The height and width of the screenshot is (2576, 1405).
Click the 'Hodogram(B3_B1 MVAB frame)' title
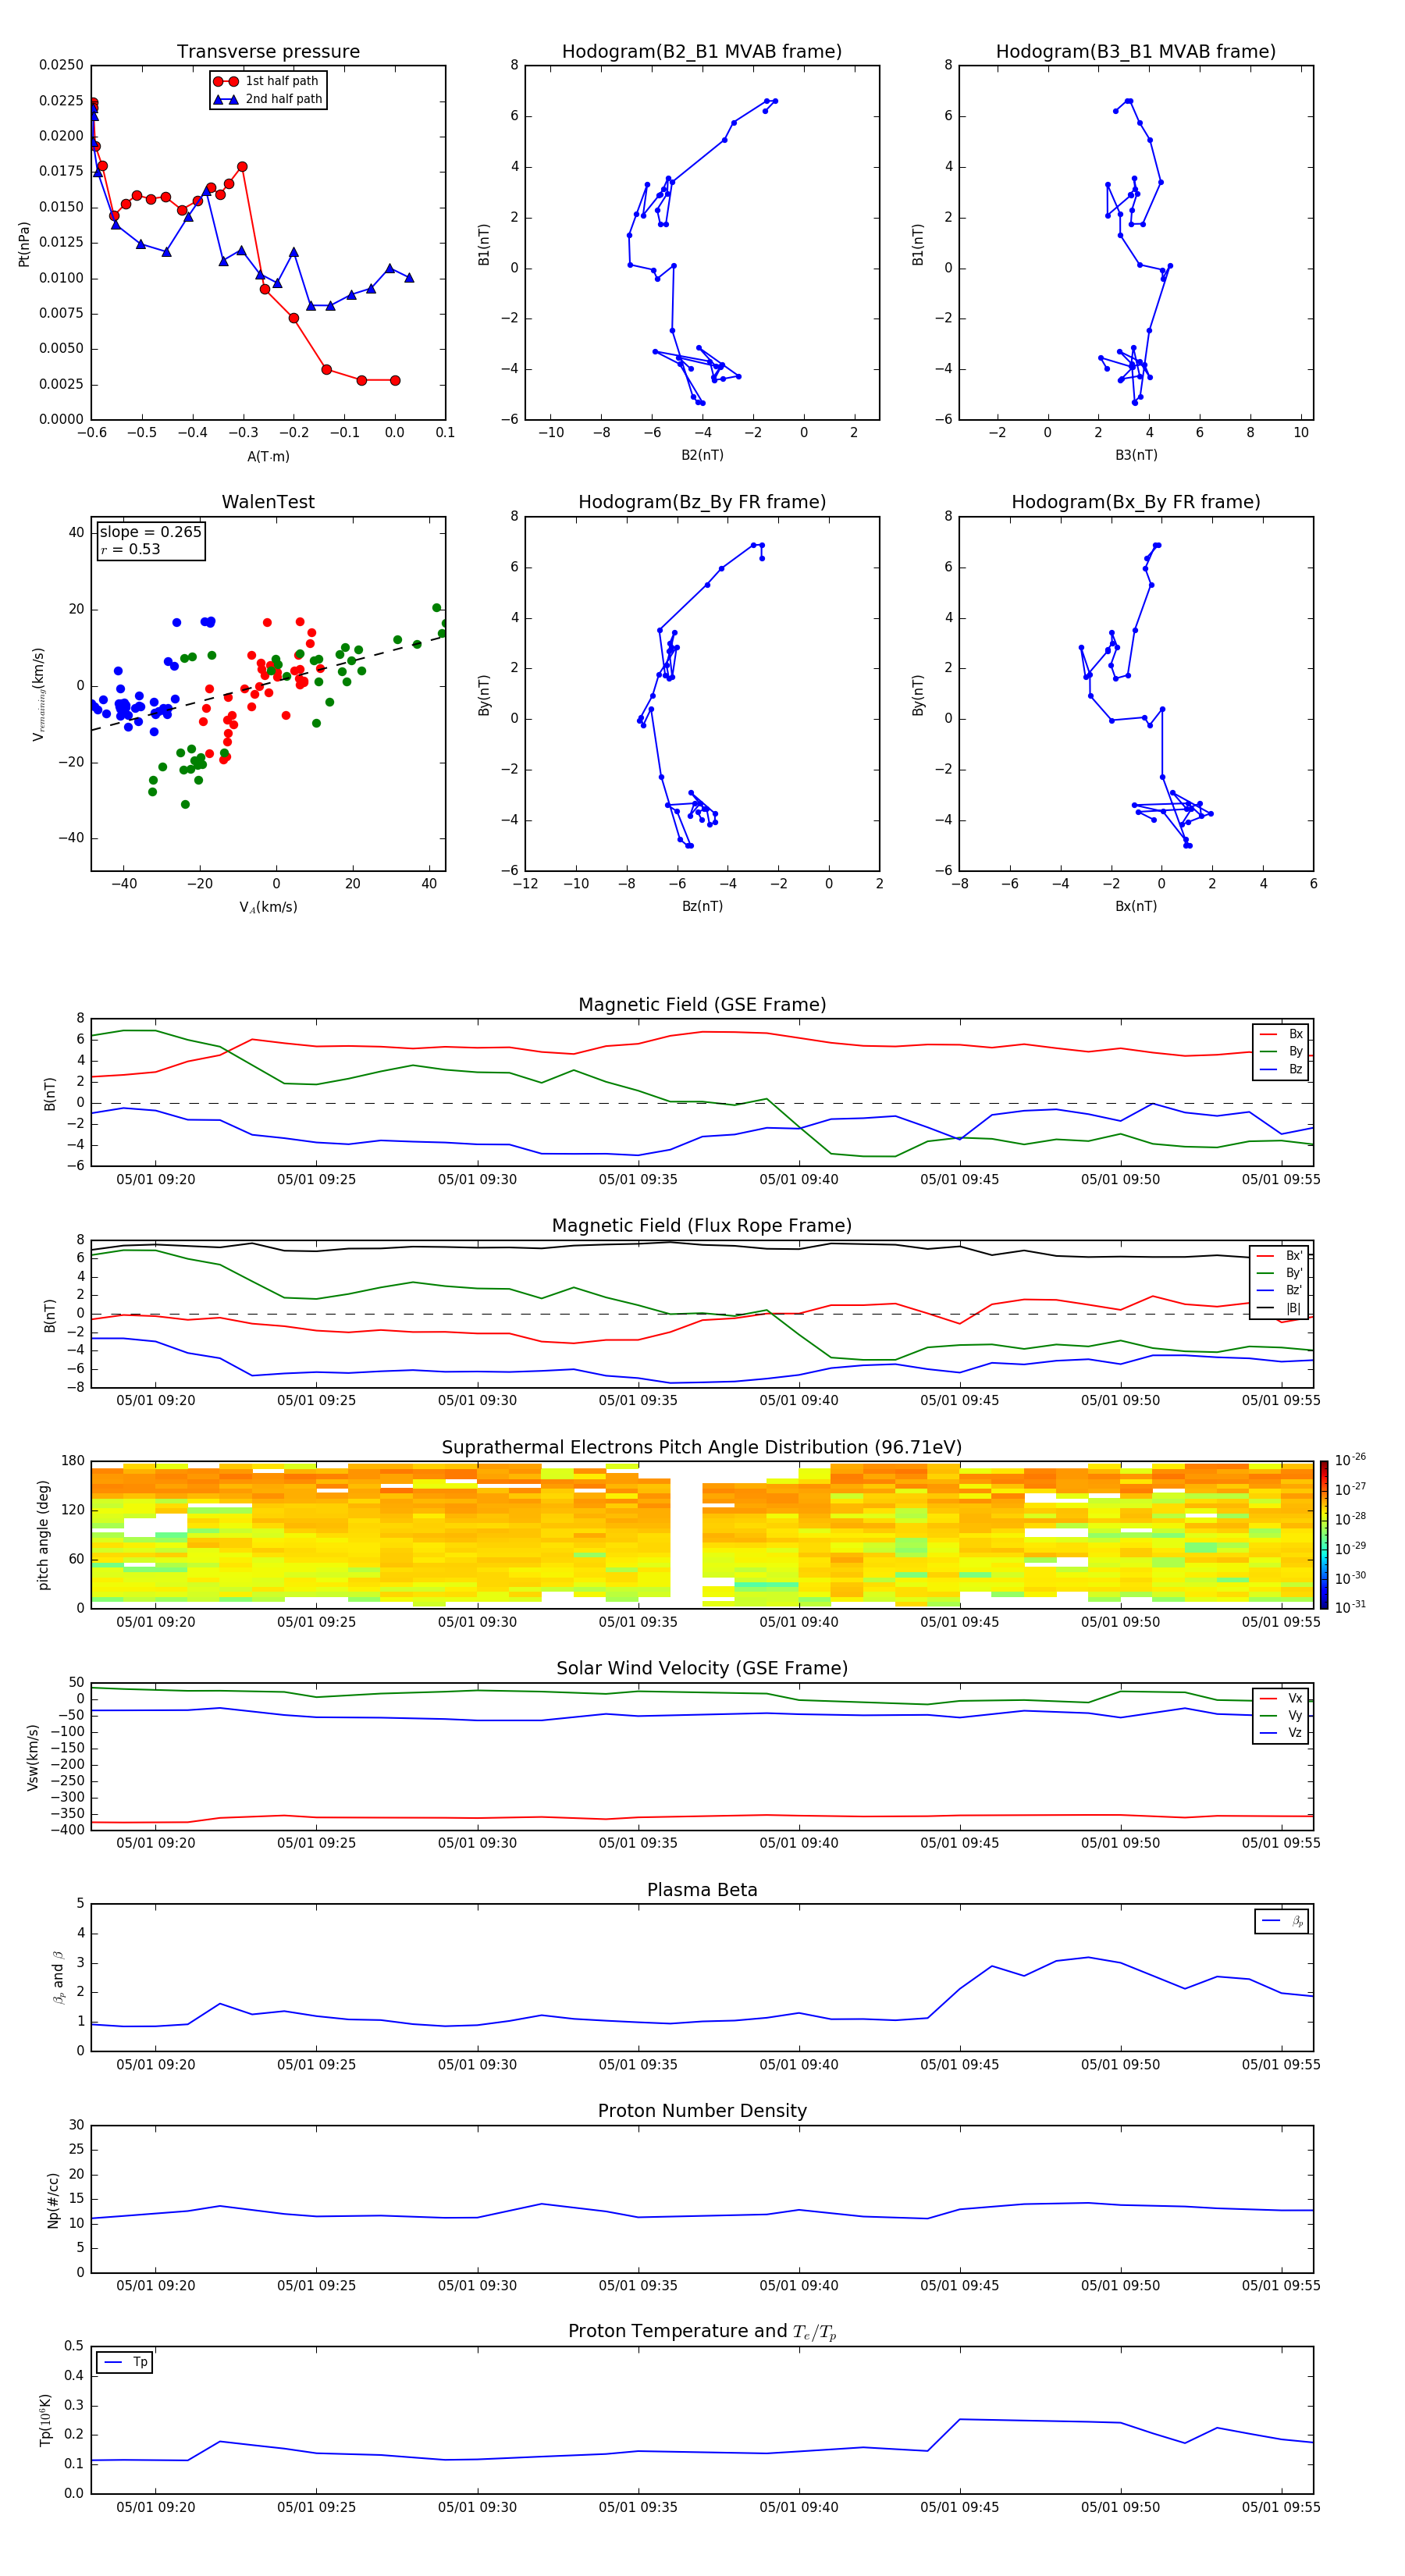click(x=1136, y=52)
